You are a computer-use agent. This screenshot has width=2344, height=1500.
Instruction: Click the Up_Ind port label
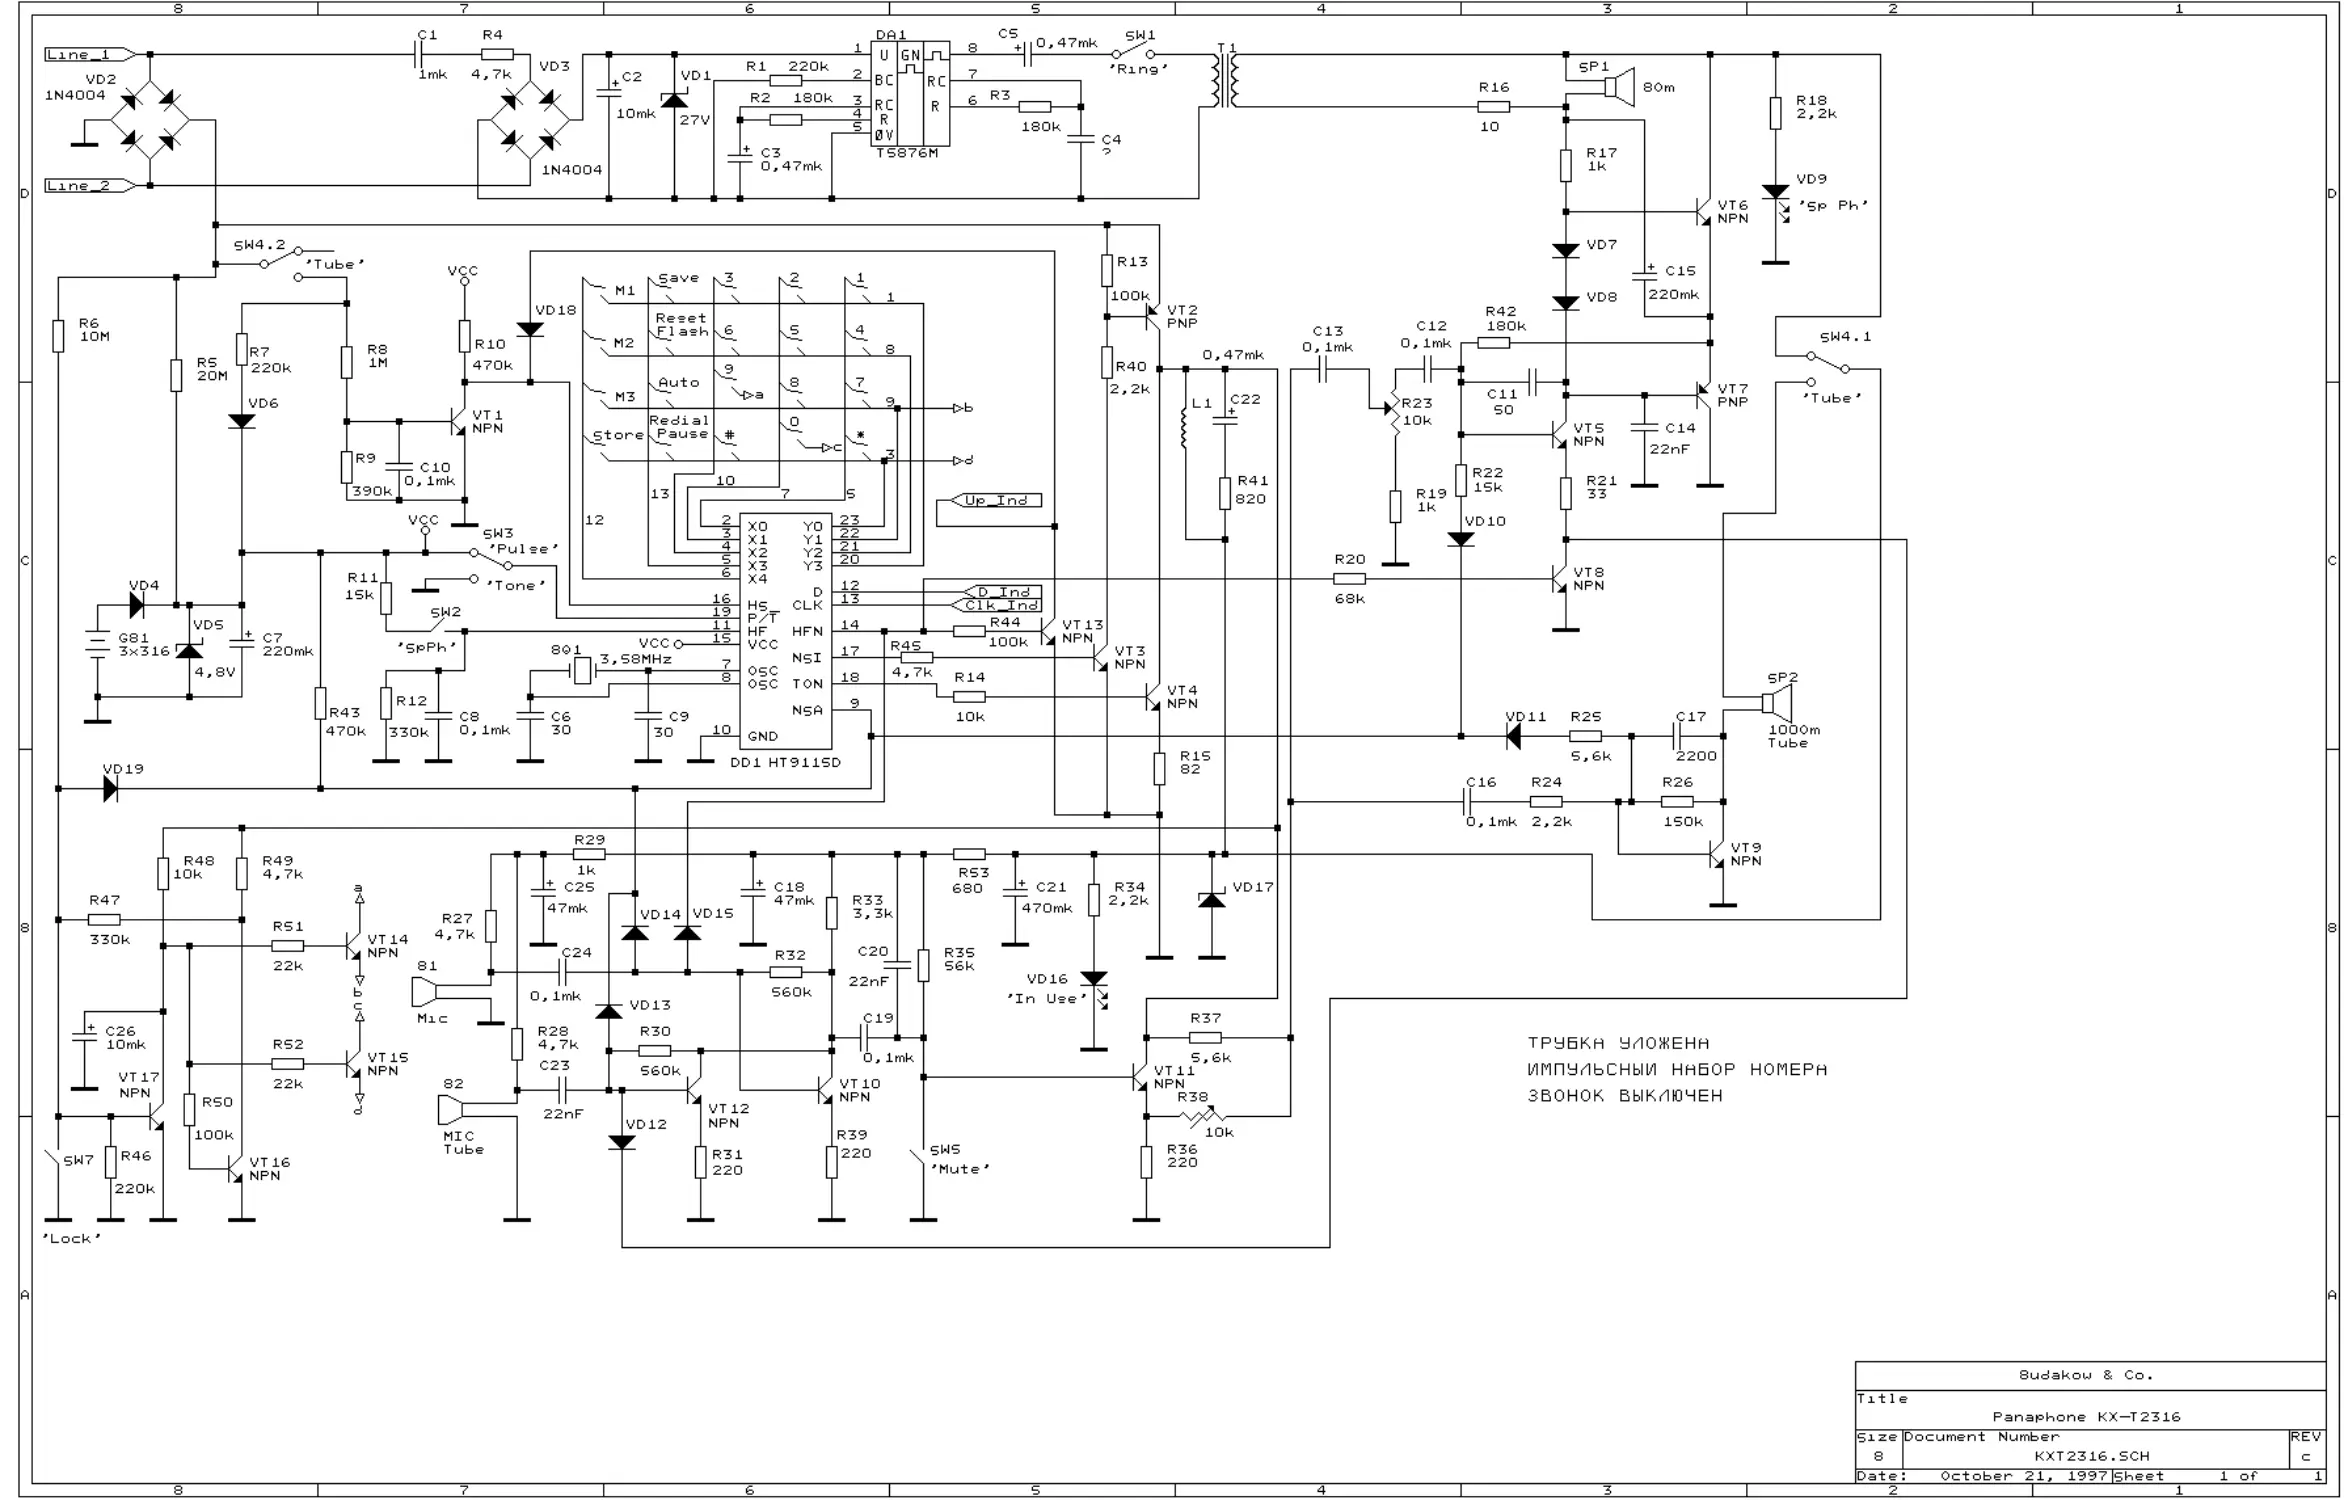click(x=996, y=500)
